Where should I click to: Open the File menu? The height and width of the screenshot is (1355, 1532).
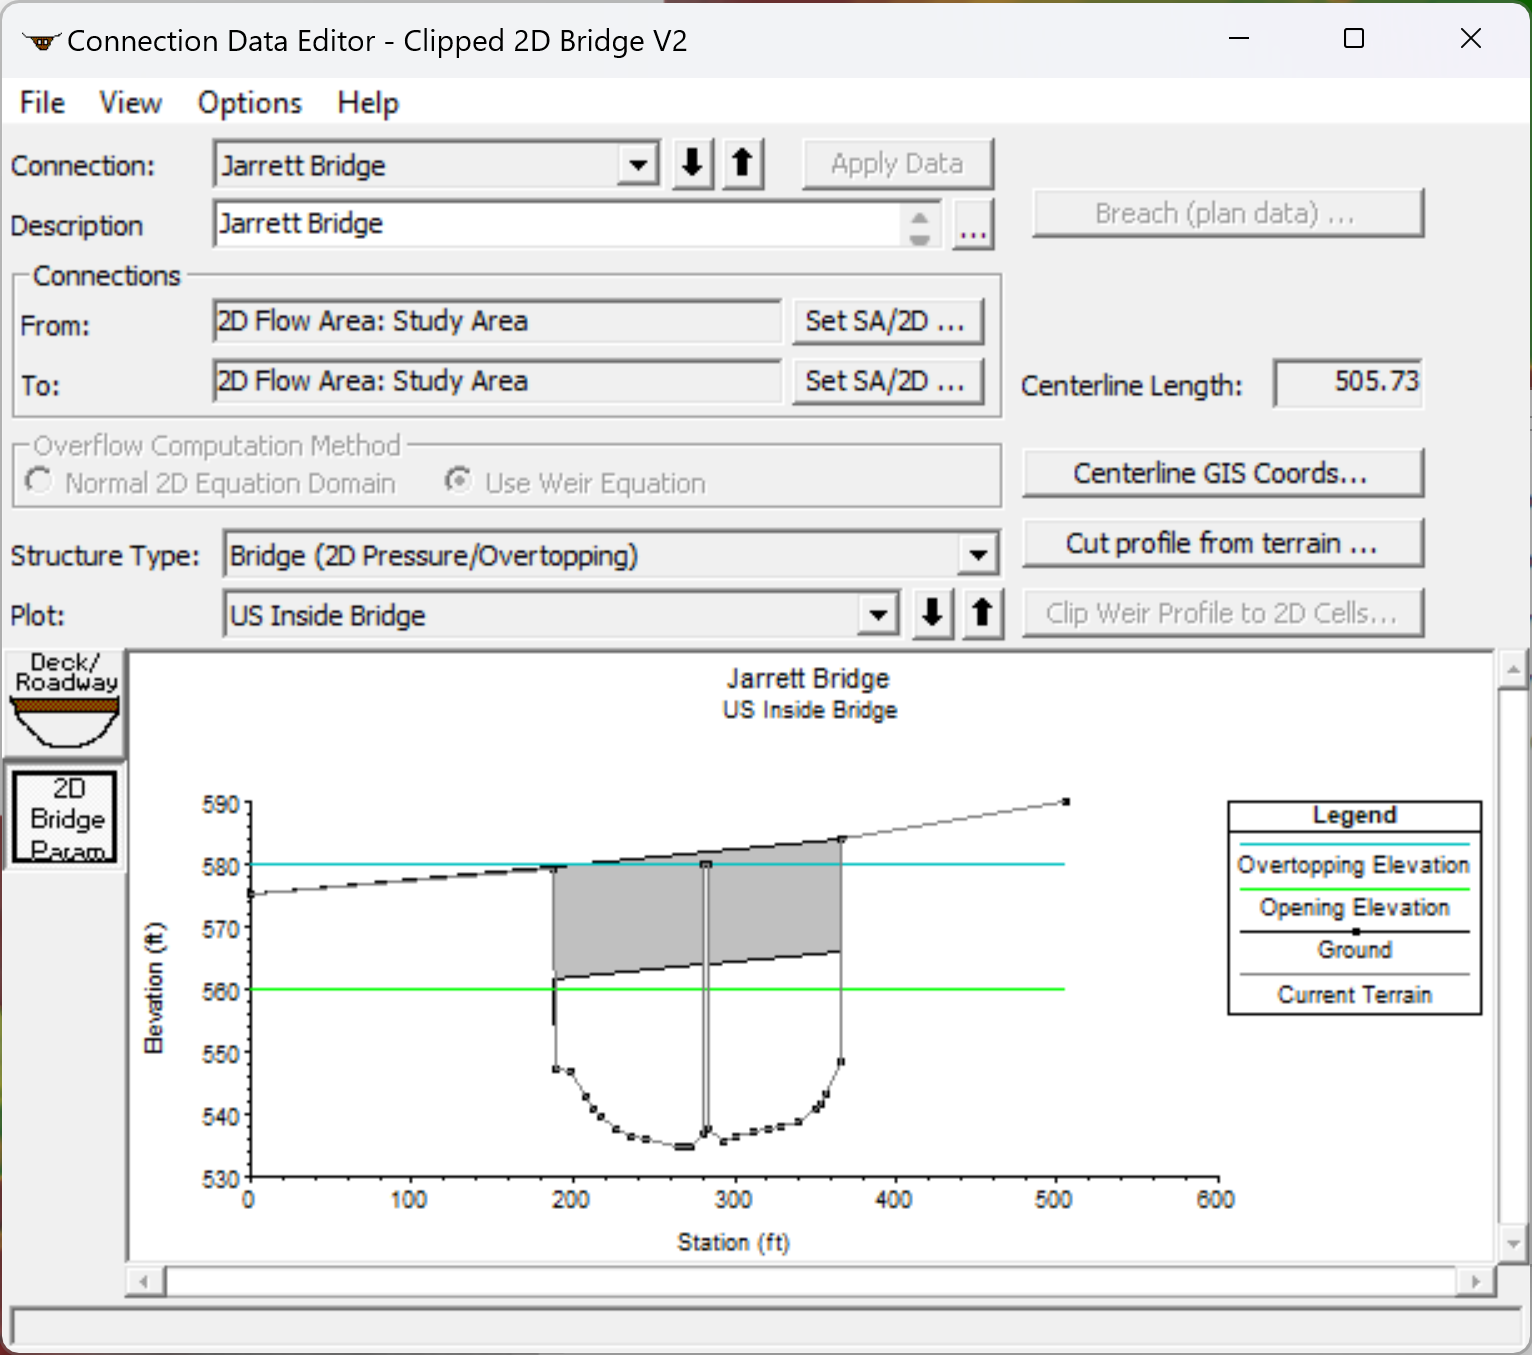click(x=42, y=103)
